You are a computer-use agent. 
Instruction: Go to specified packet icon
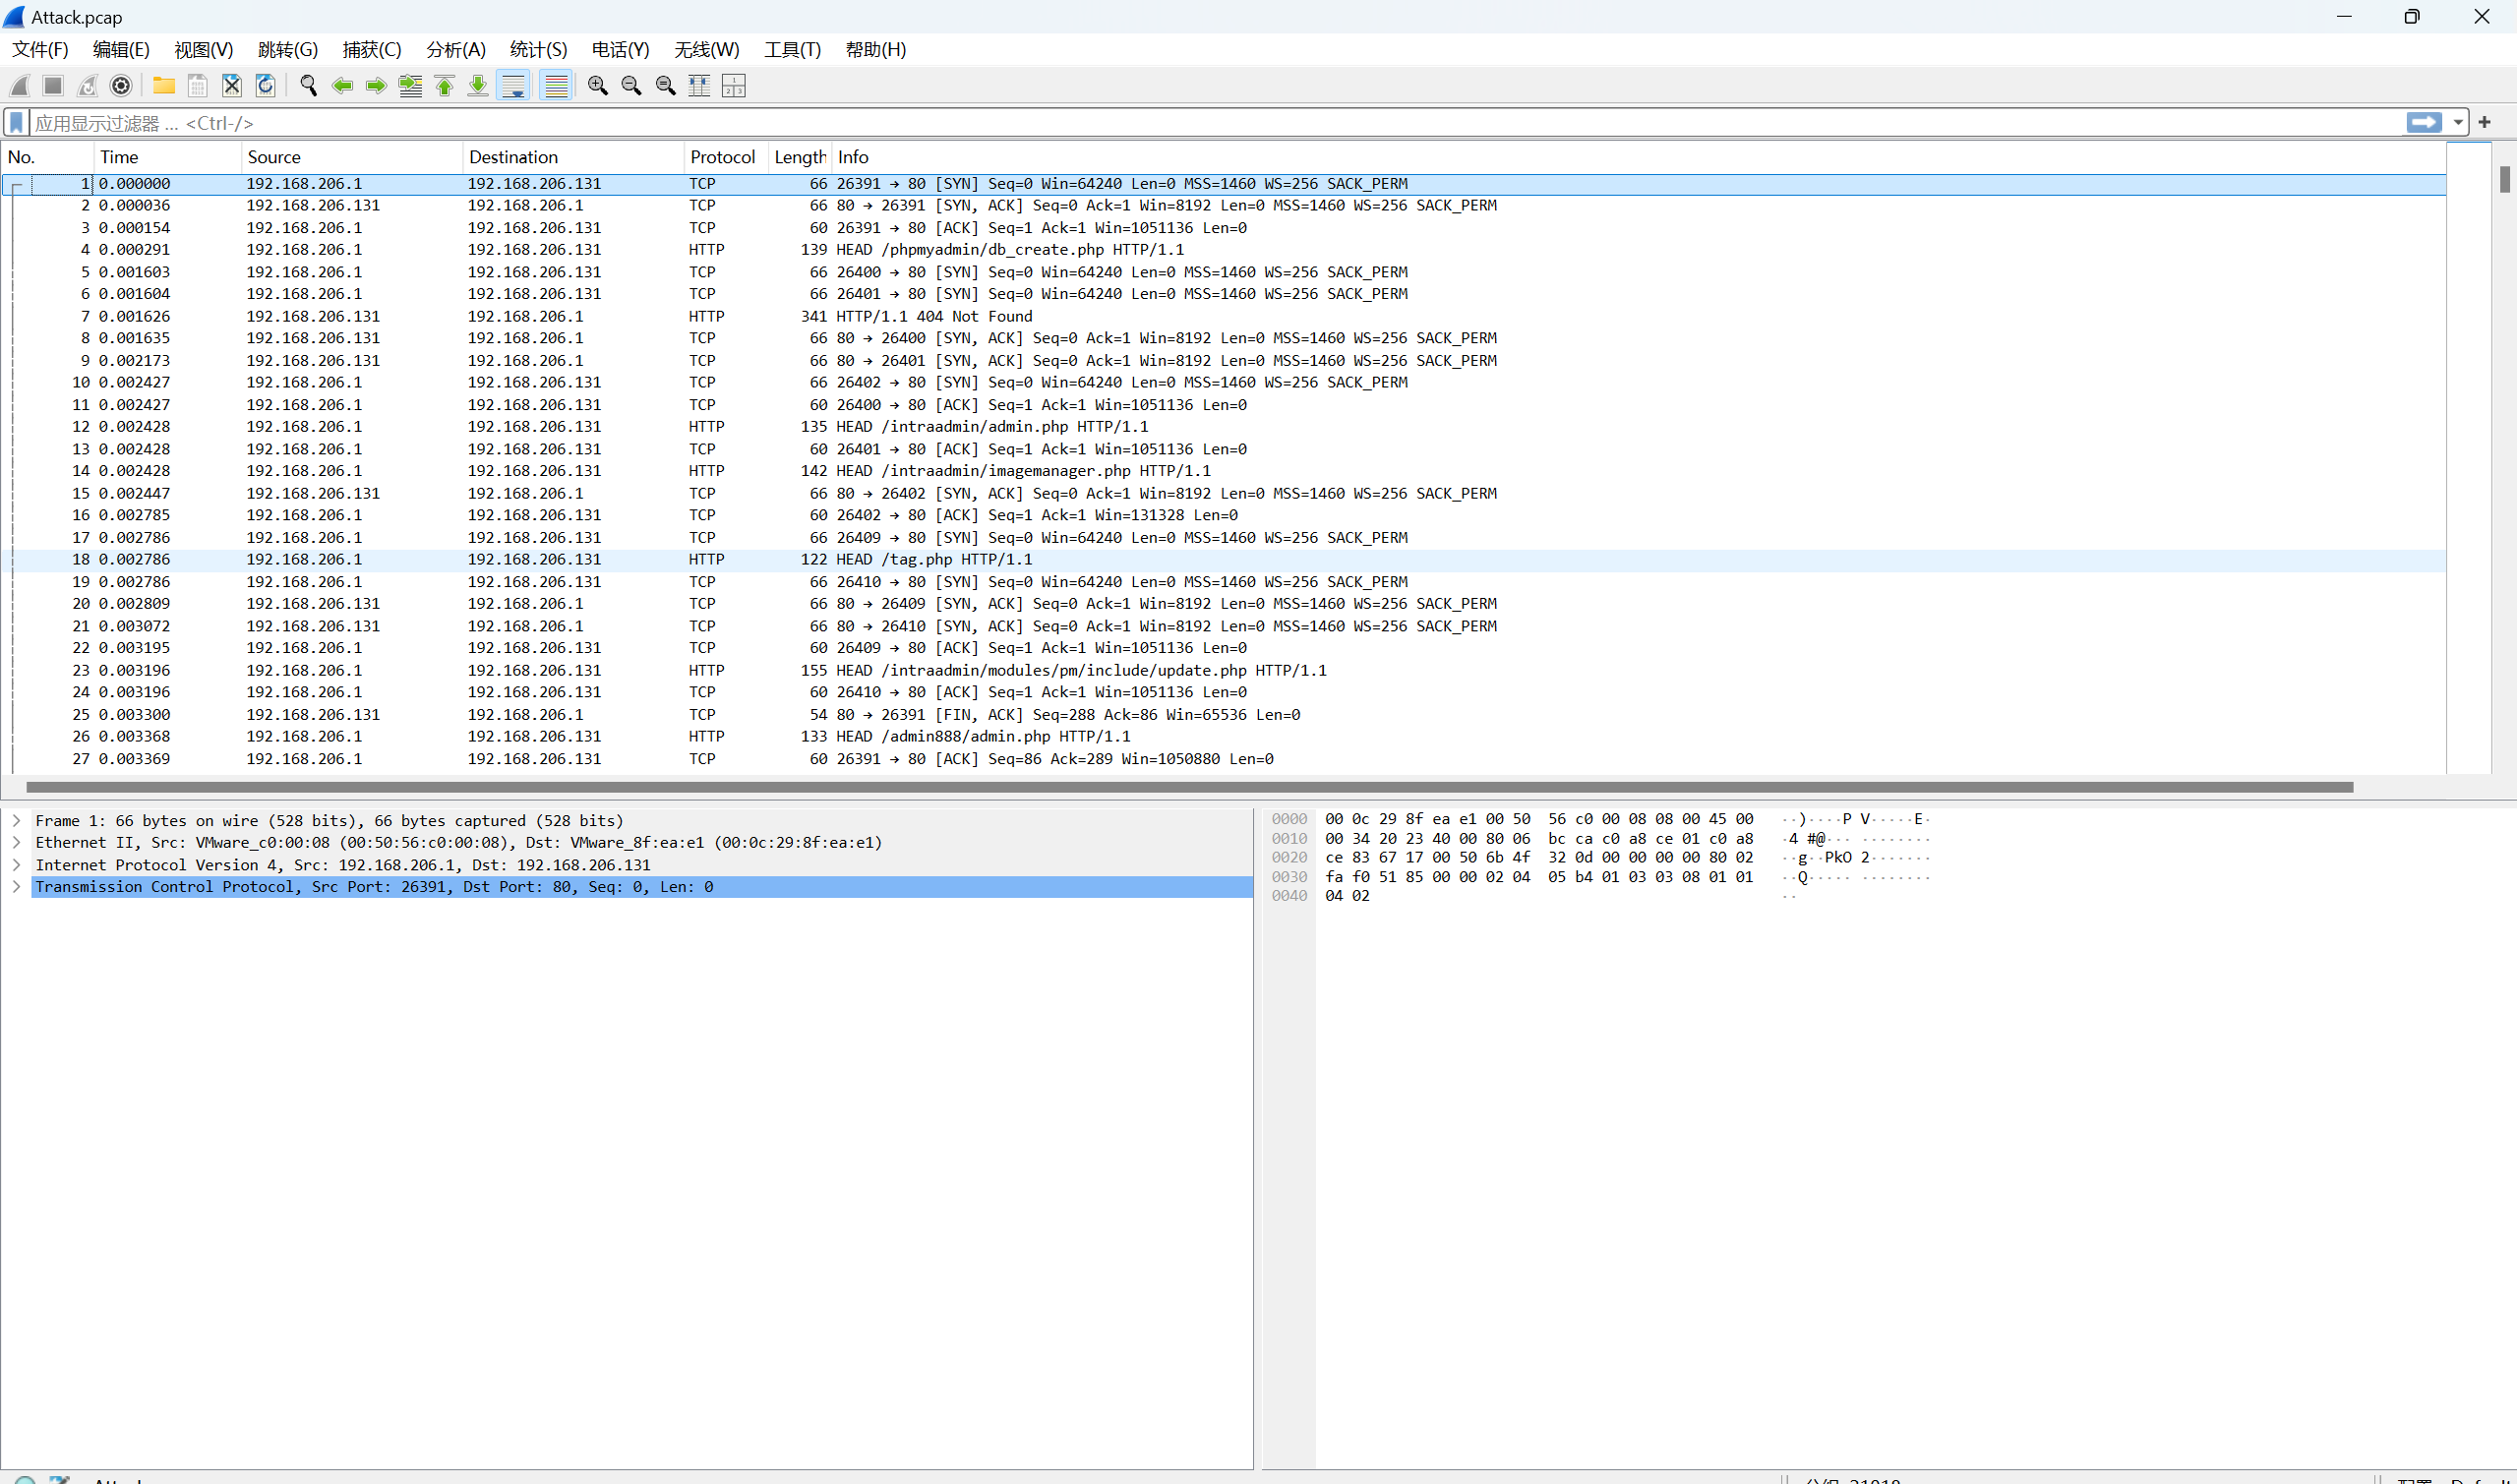pyautogui.click(x=411, y=86)
